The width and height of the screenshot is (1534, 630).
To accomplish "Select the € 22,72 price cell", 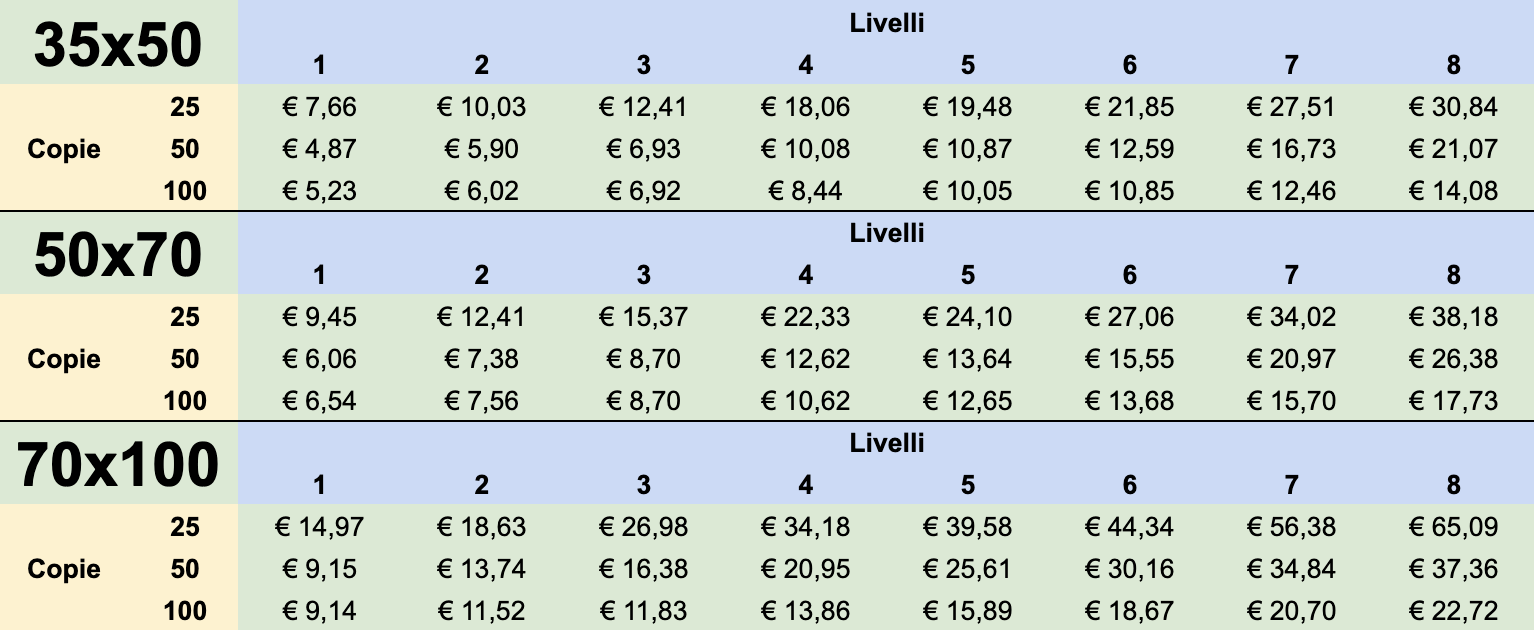I will point(1453,611).
